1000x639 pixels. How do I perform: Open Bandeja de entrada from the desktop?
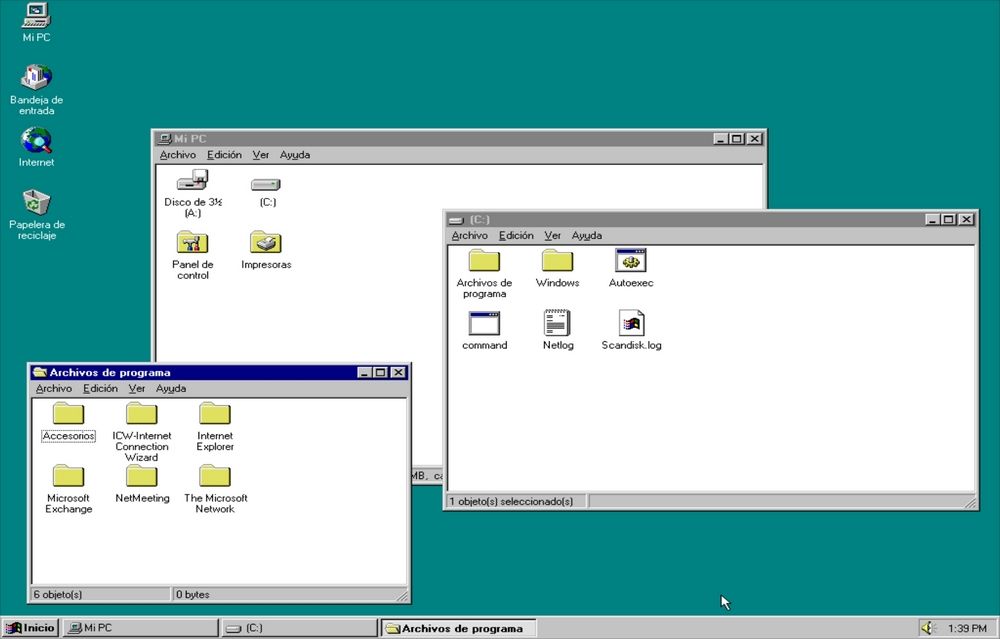[36, 78]
